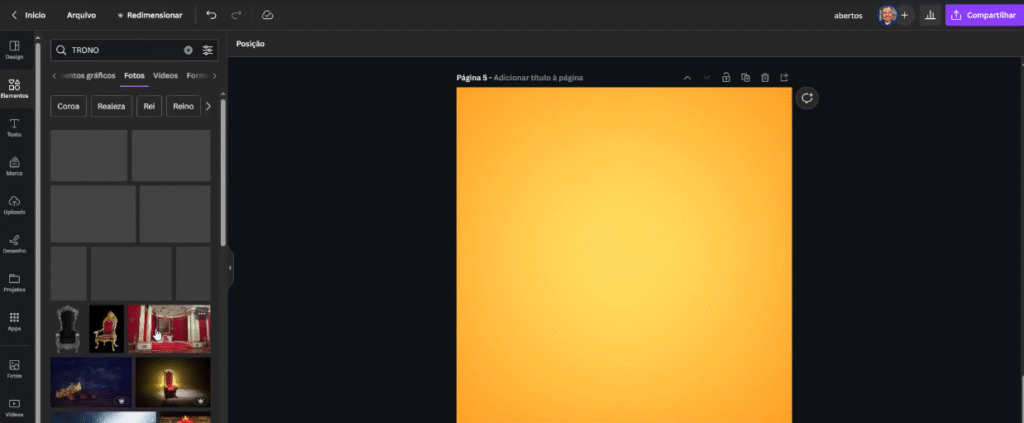Image resolution: width=1024 pixels, height=423 pixels.
Task: Select the Realeza suggestion chip
Action: tap(111, 106)
